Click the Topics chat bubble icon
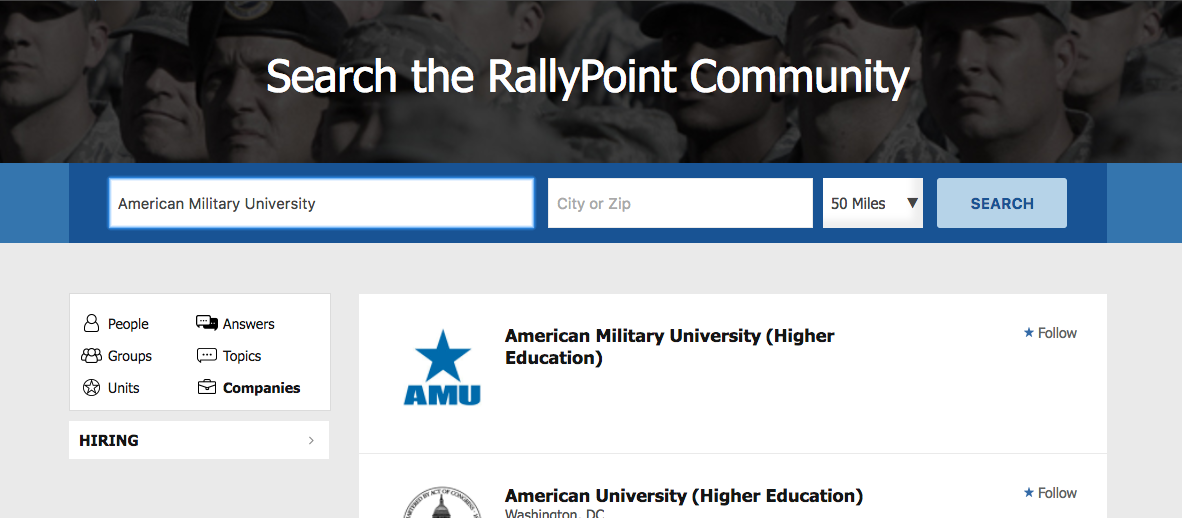Viewport: 1182px width, 518px height. pos(207,356)
